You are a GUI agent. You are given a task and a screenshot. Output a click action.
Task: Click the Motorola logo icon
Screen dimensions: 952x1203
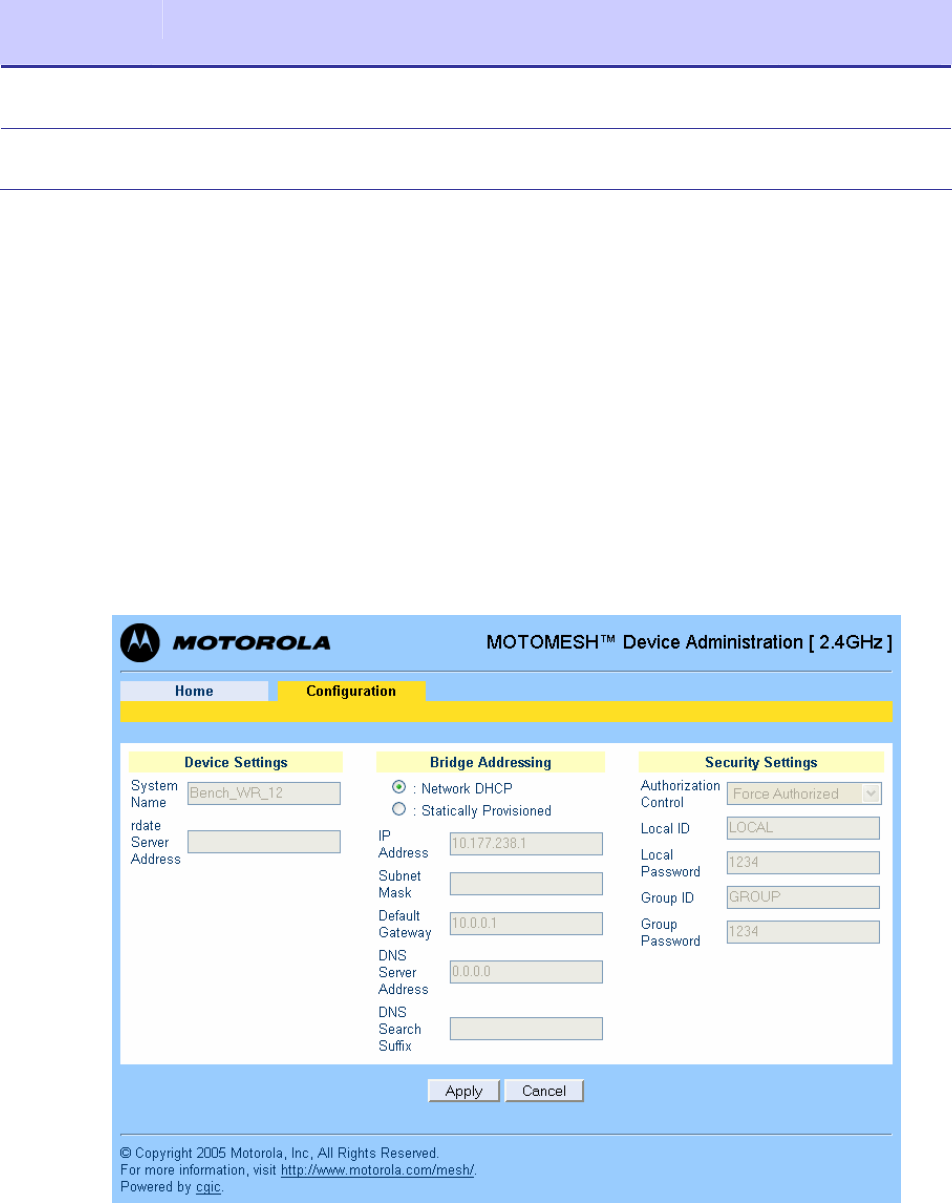click(141, 642)
